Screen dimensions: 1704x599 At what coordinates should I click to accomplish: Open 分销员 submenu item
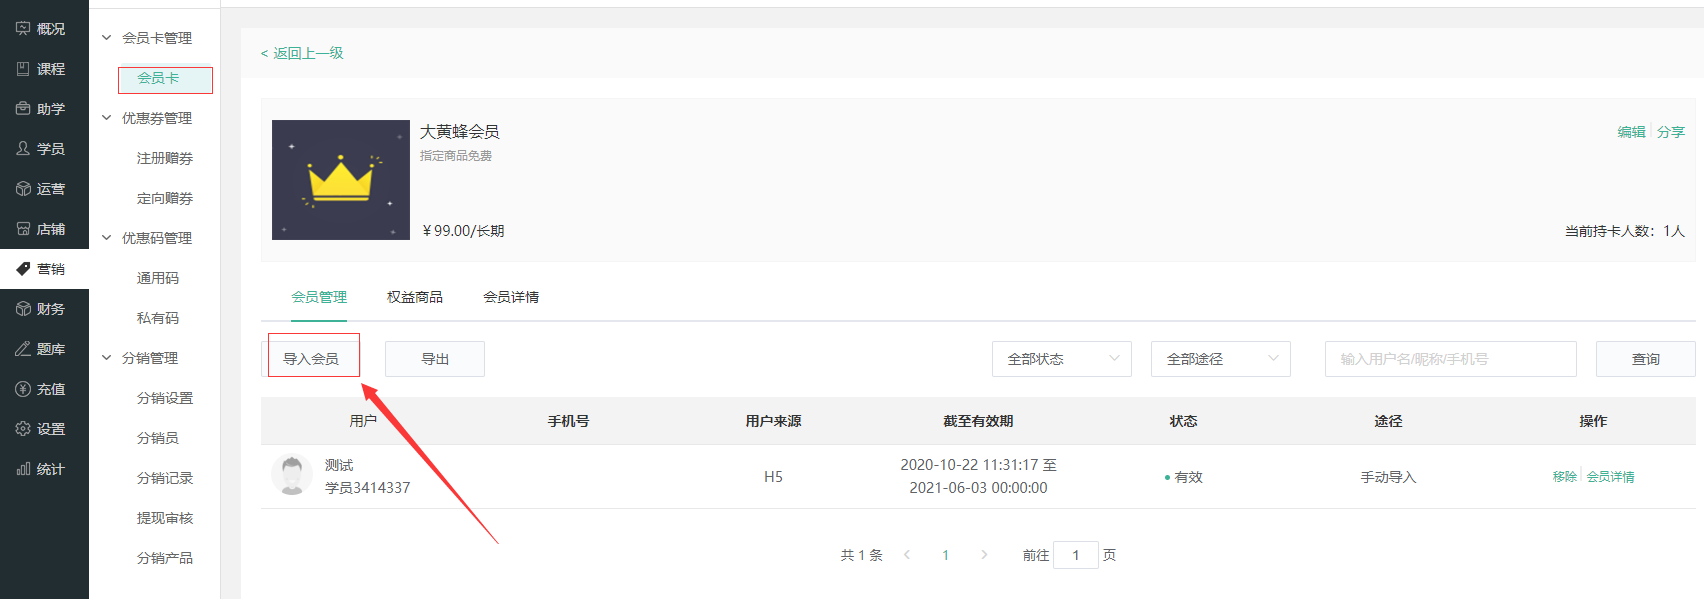158,438
